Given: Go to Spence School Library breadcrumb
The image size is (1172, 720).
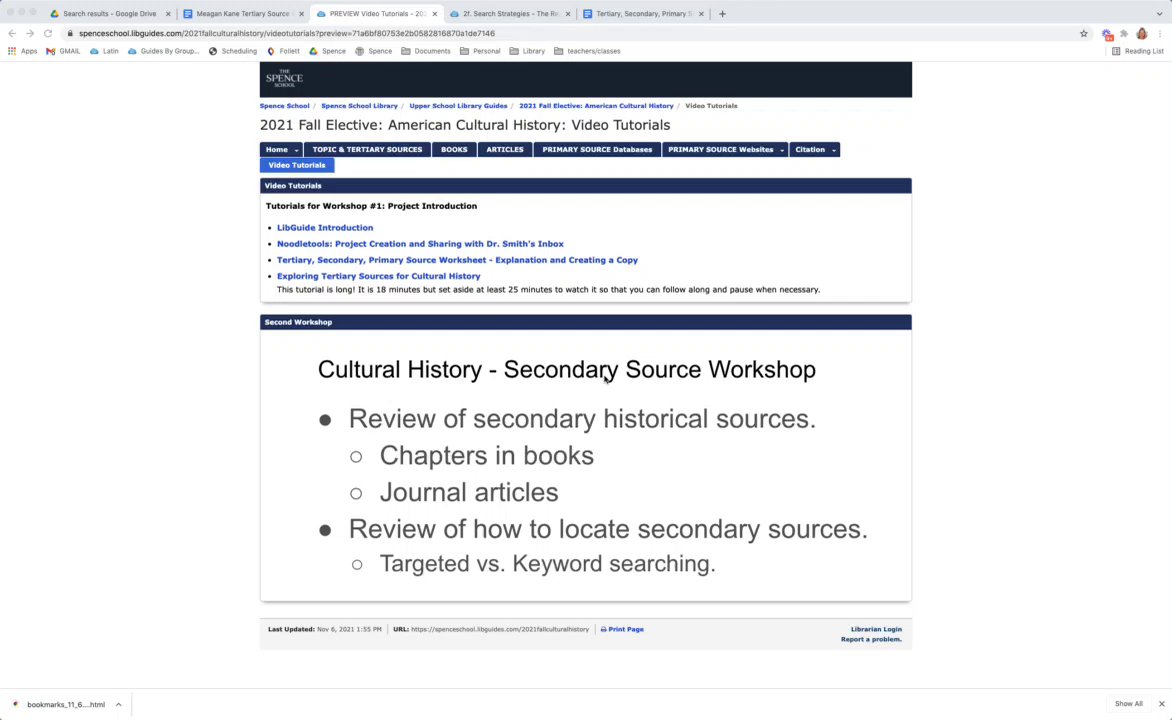Looking at the screenshot, I should (360, 105).
